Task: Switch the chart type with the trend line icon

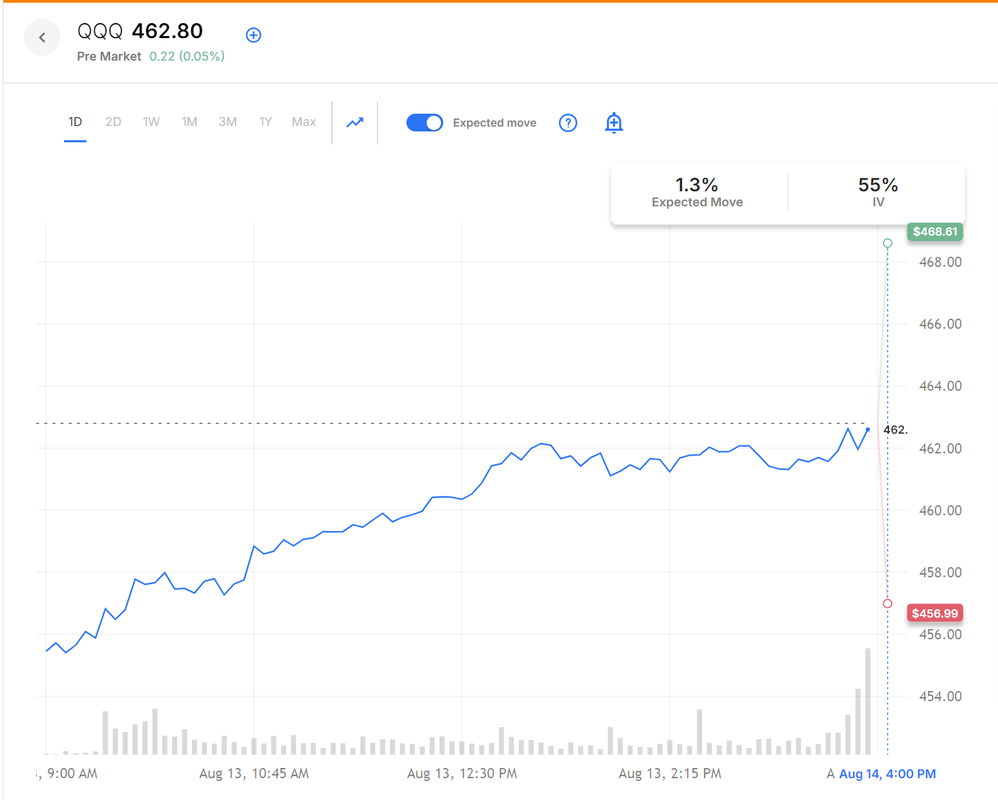Action: click(355, 122)
